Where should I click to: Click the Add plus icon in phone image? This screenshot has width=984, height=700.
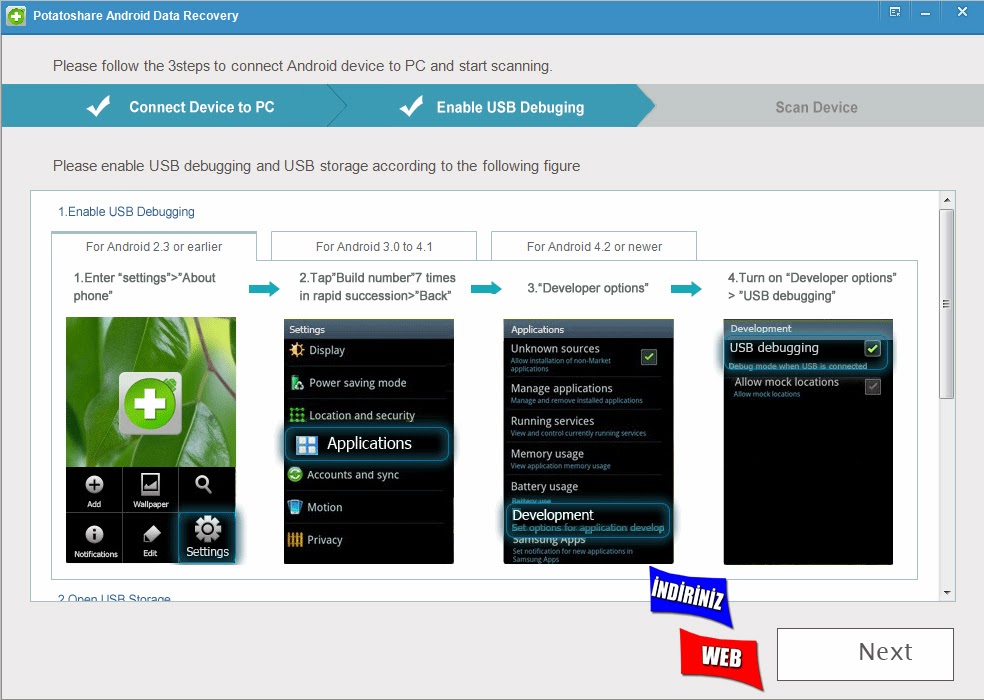(x=94, y=484)
